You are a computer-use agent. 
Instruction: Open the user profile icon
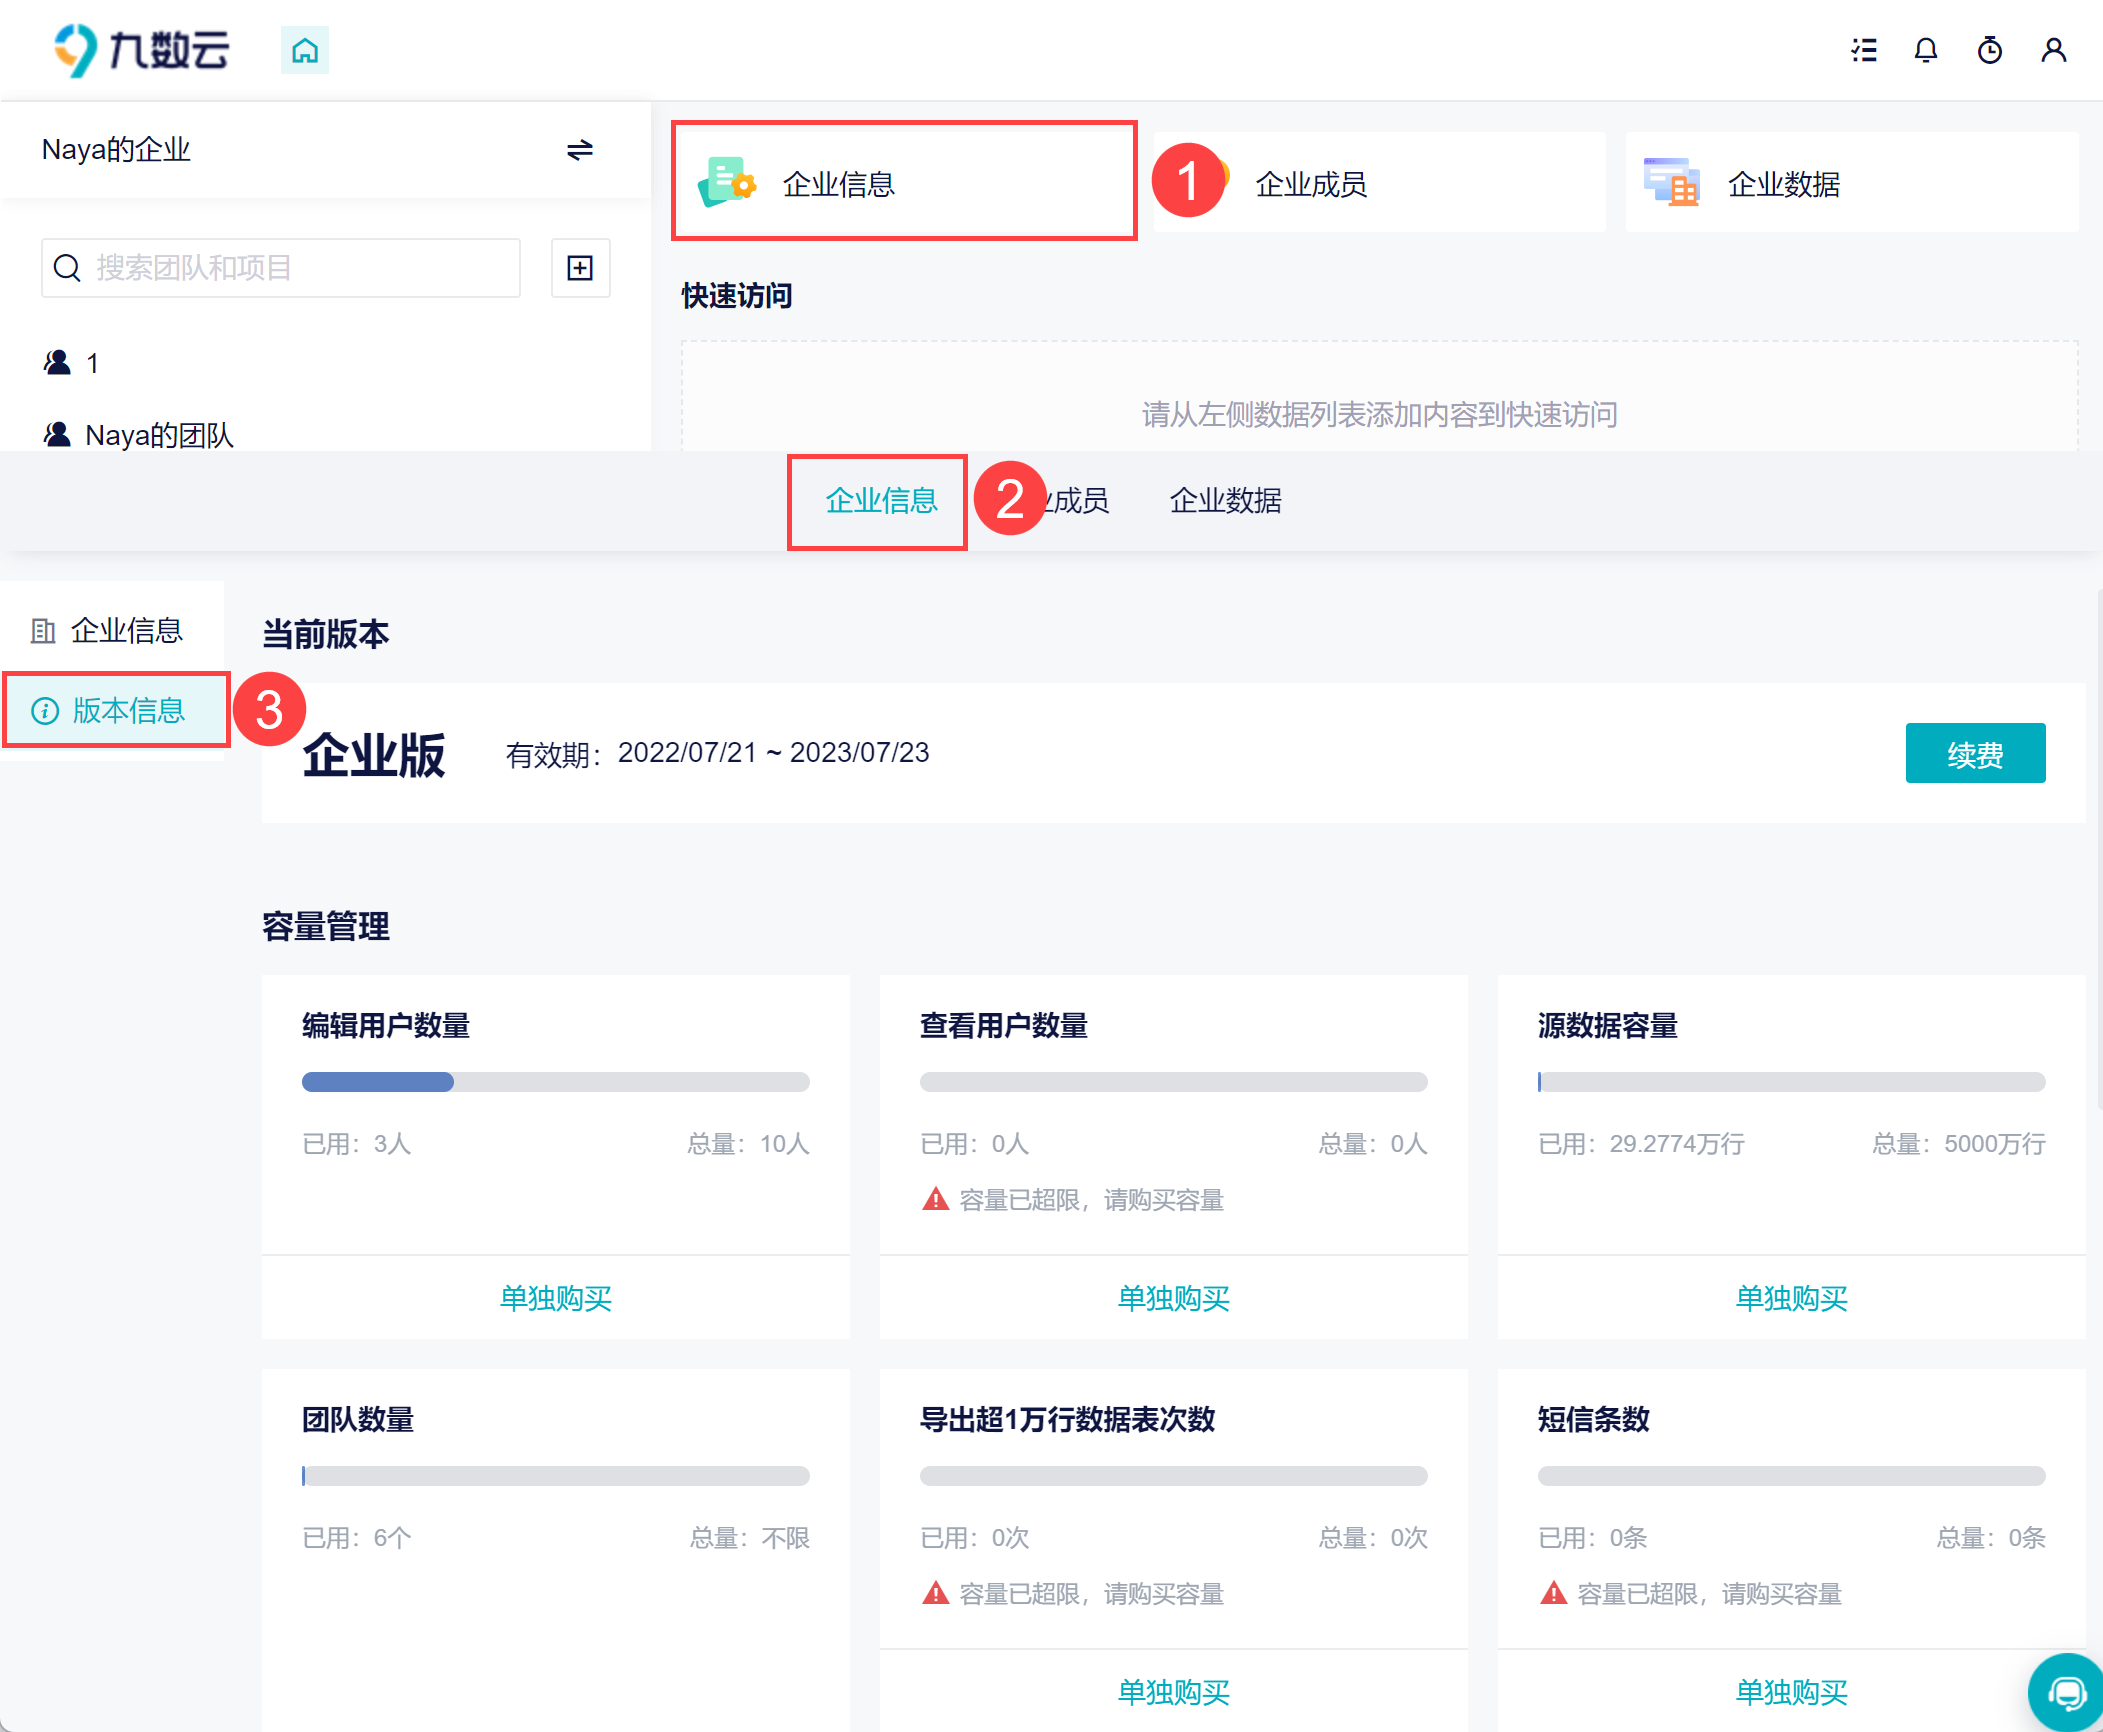tap(2053, 50)
